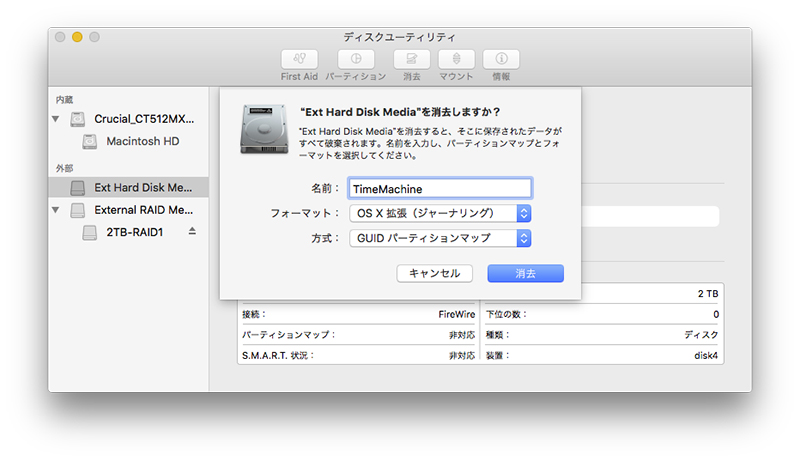This screenshot has width=800, height=461.
Task: Click the パーティションマップ label in info table
Action: (289, 335)
